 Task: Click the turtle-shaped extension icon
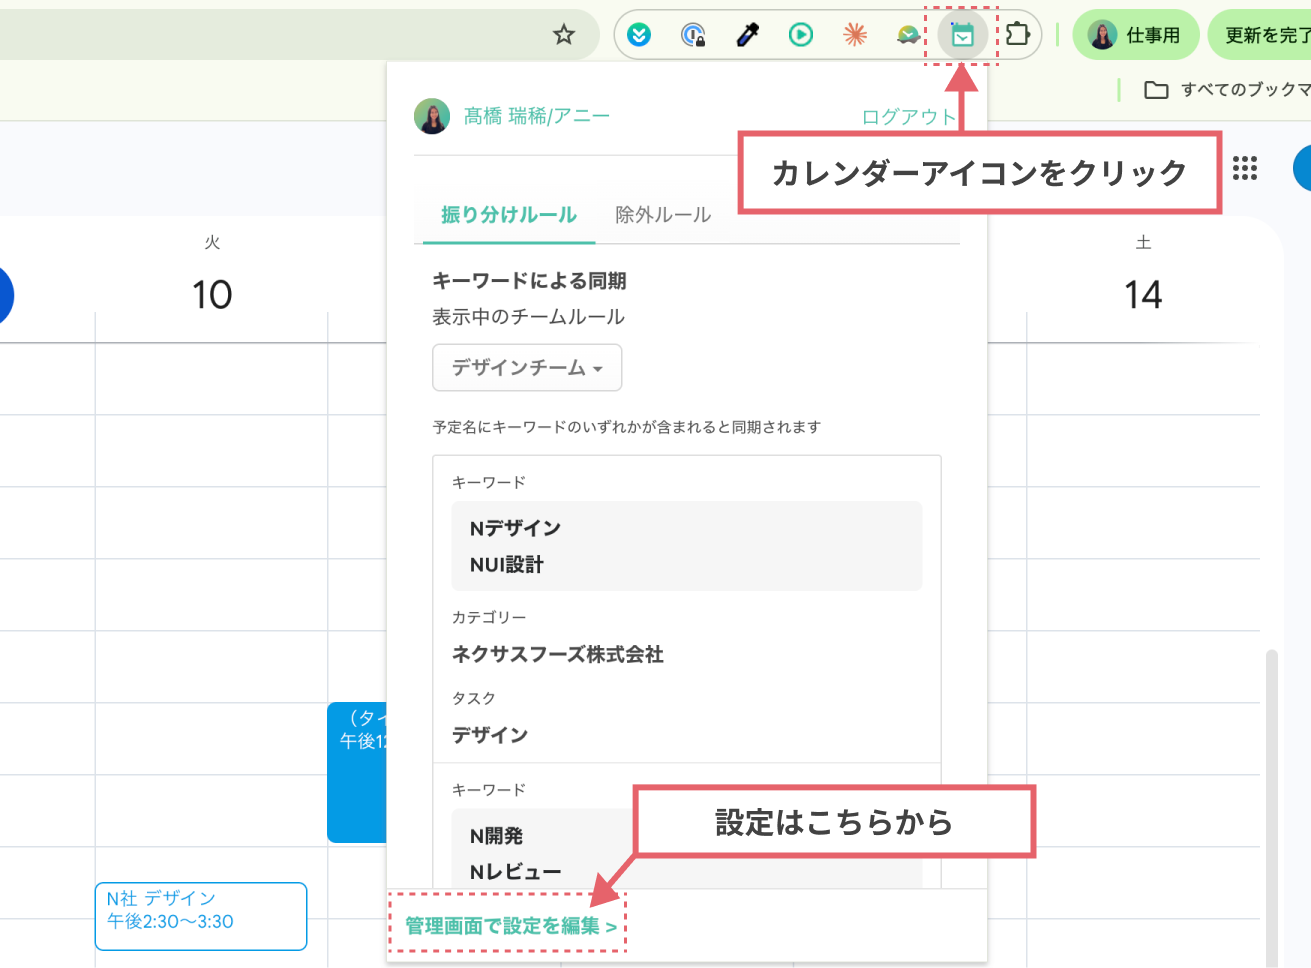[908, 34]
